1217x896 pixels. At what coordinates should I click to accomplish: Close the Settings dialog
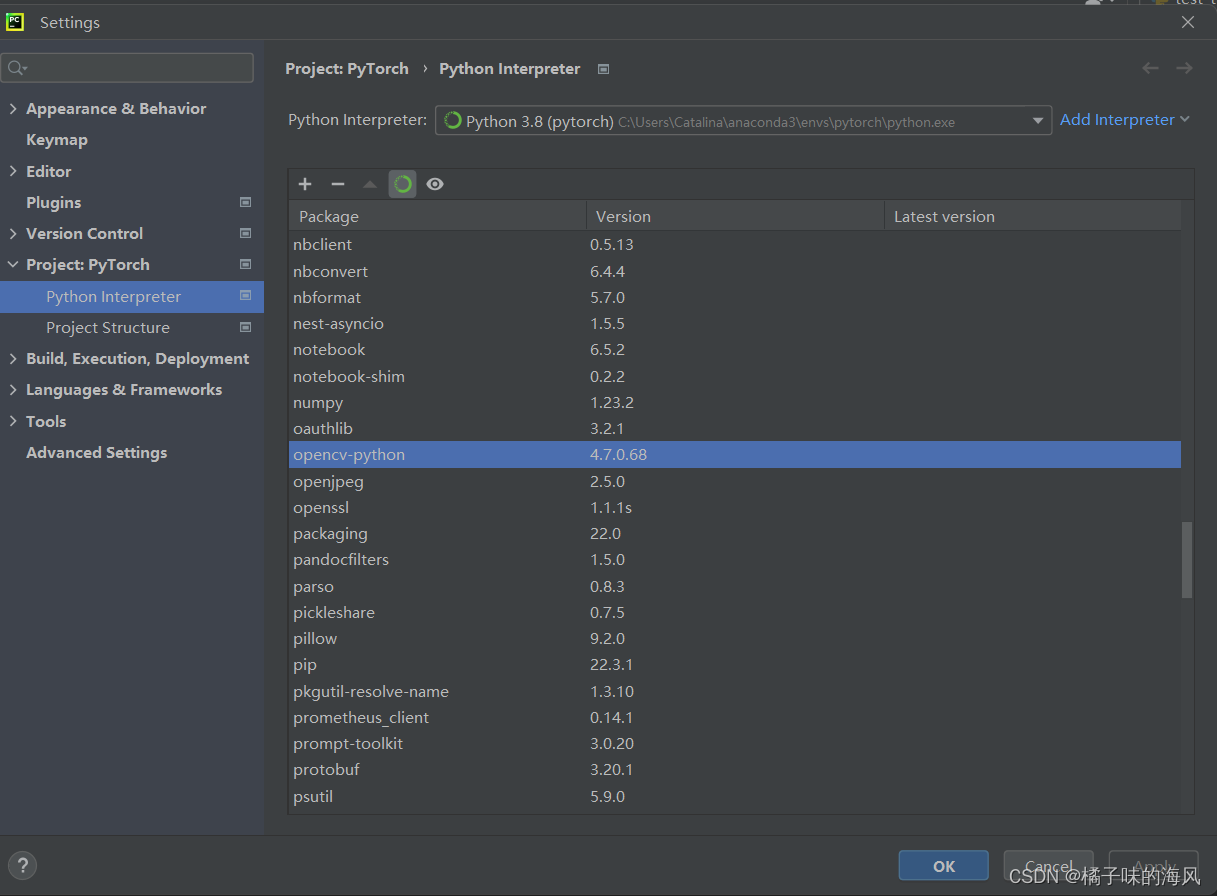(x=1188, y=22)
